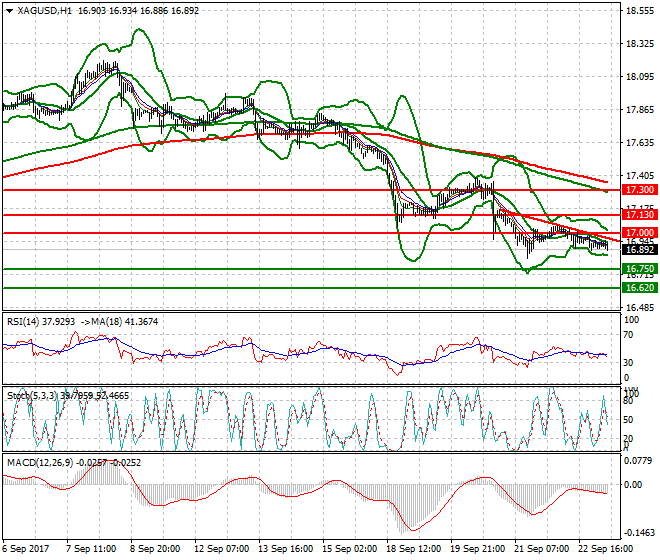Click the 100 level on RSI scale
The width and height of the screenshot is (660, 560).
pos(631,320)
